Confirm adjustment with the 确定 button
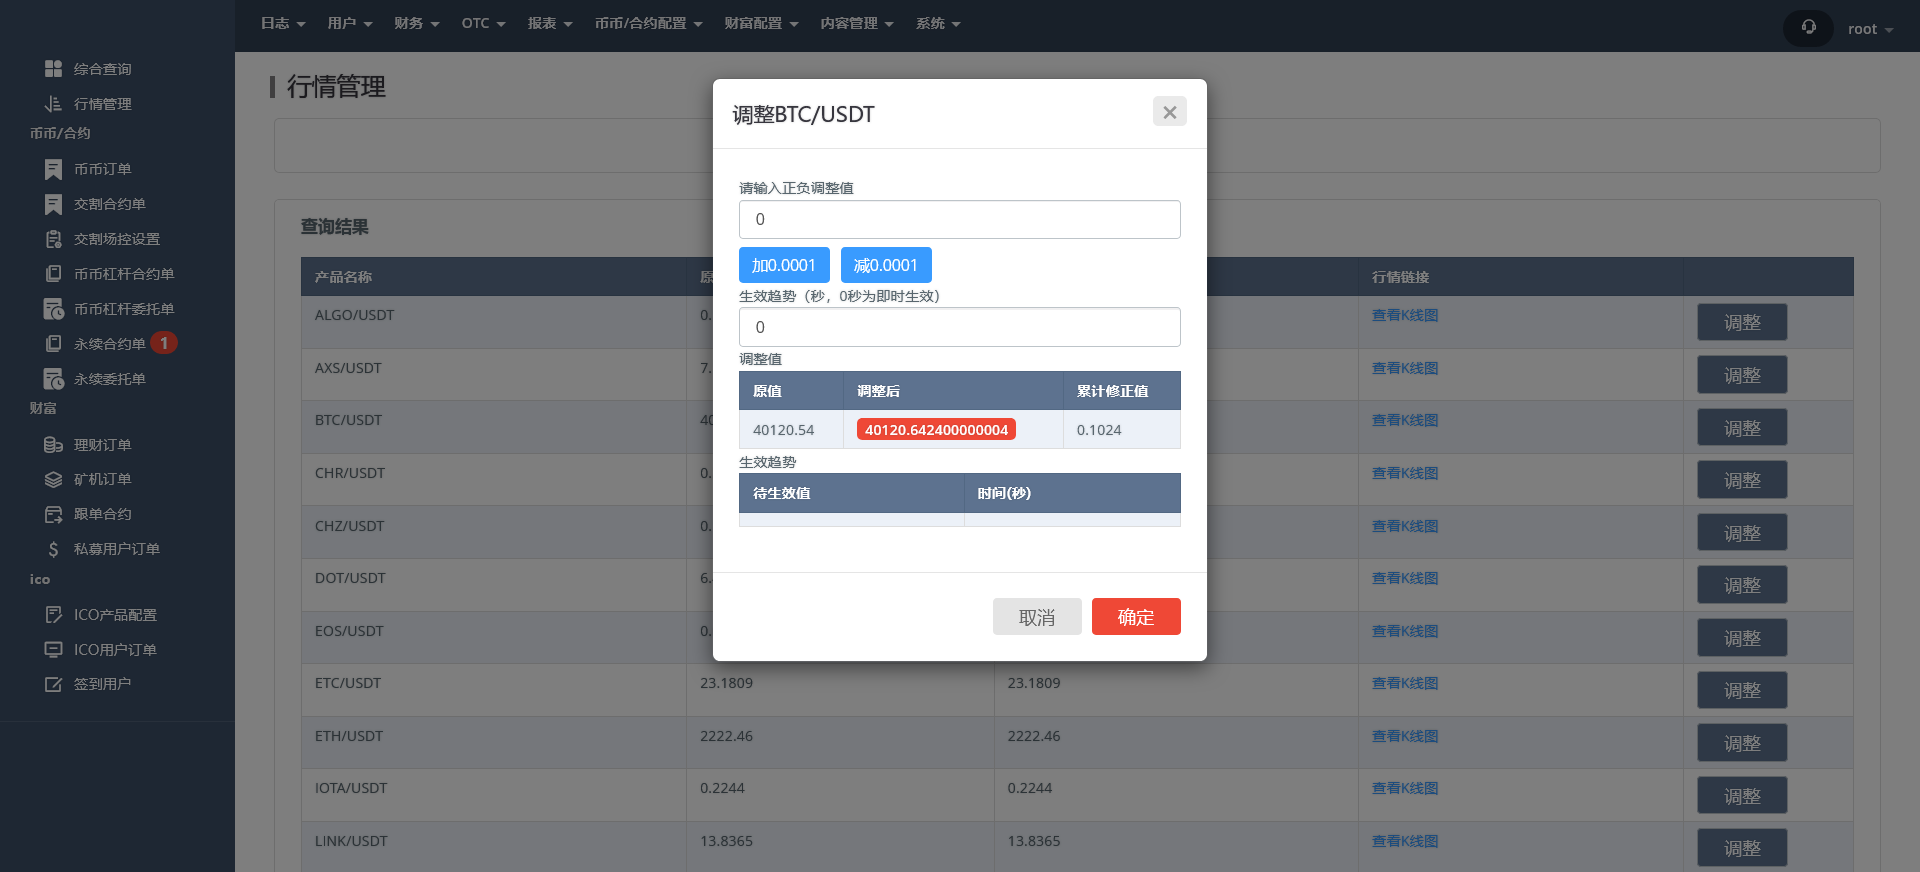Screen dimensions: 1920x872 point(1136,617)
